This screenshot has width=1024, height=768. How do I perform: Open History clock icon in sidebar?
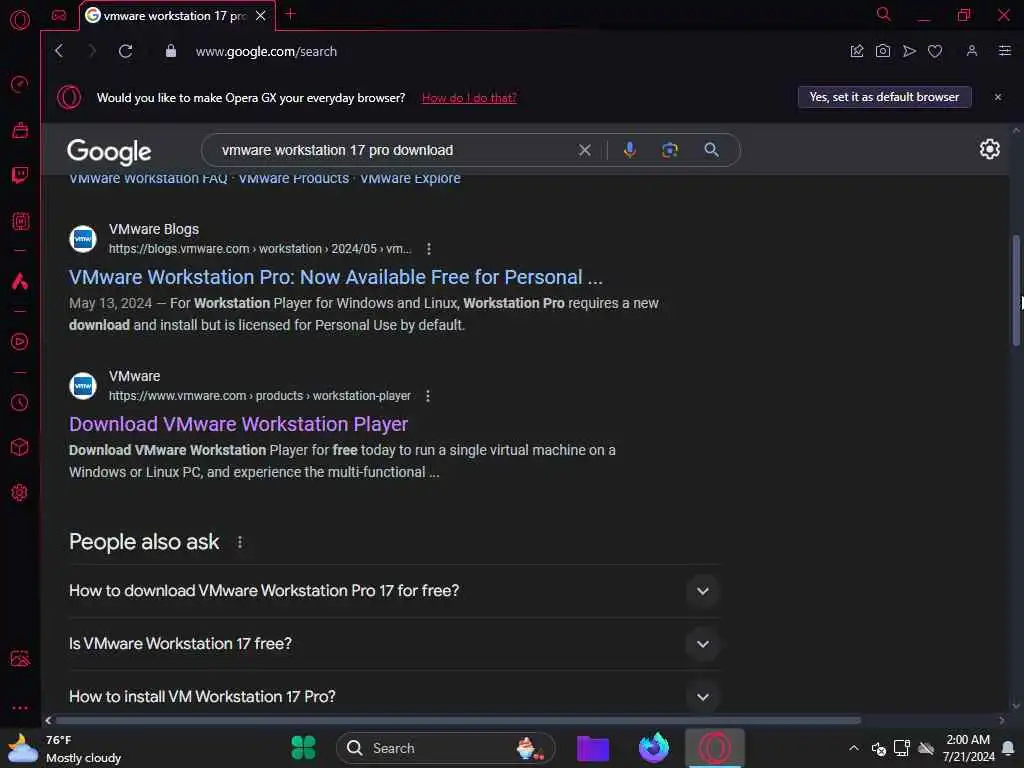(20, 402)
